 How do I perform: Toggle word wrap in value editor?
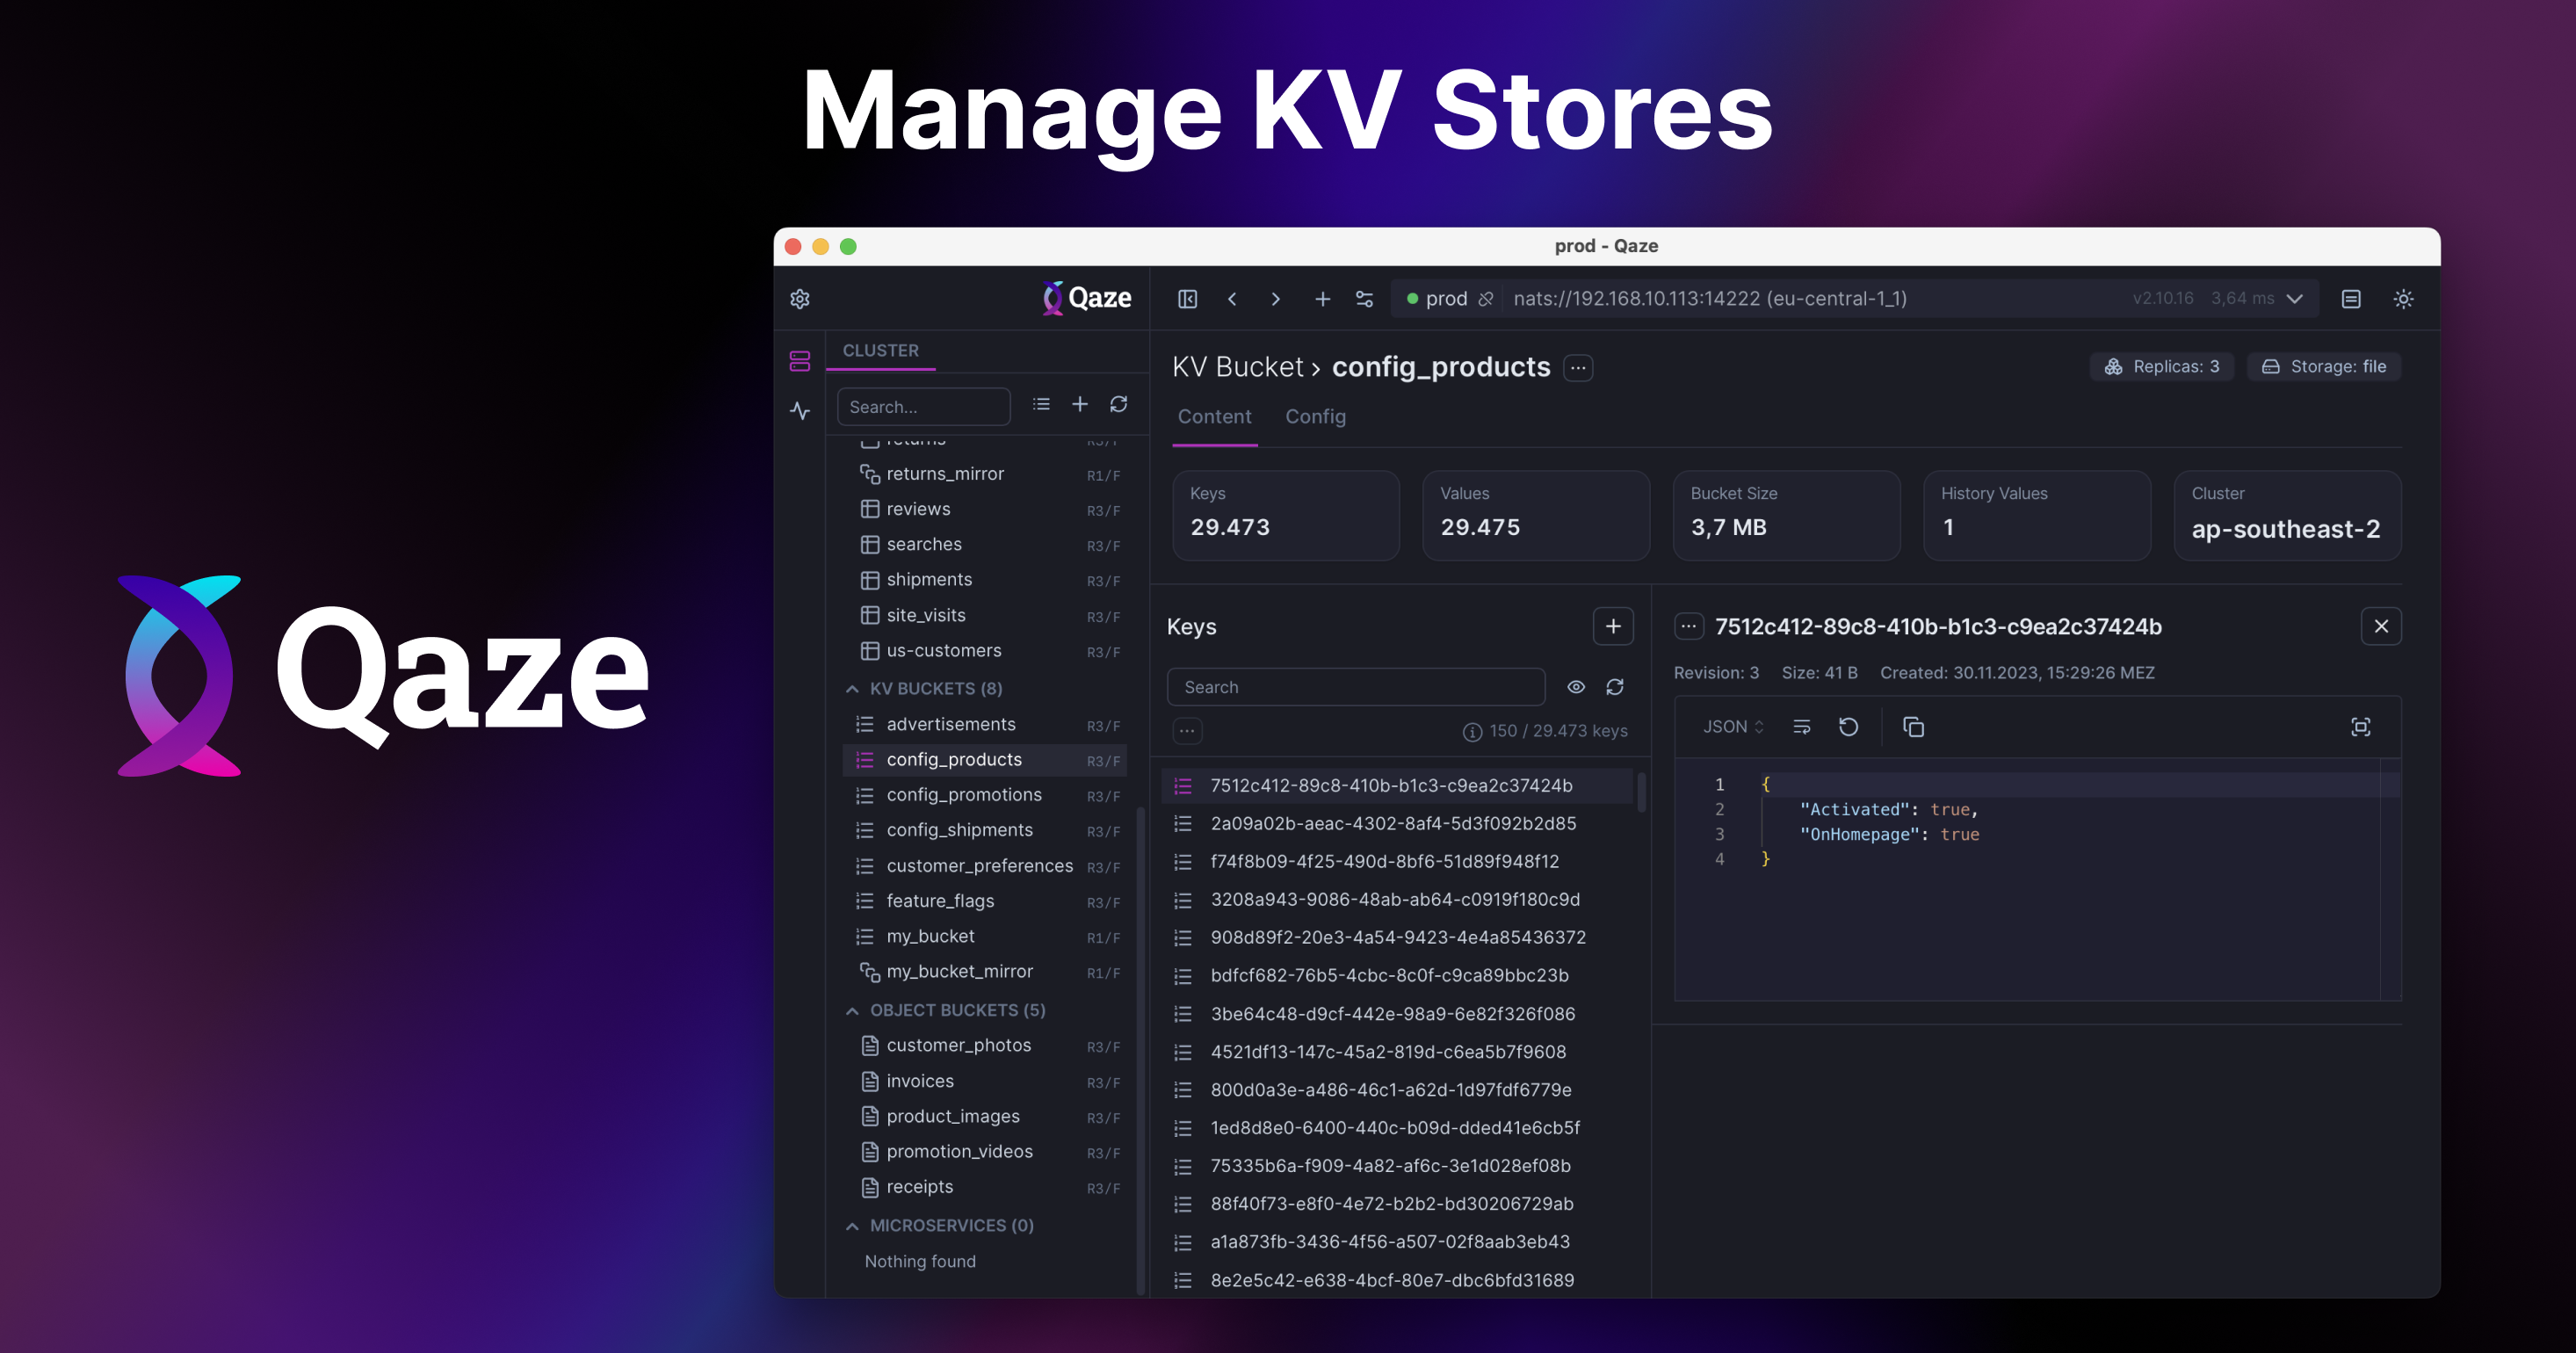pyautogui.click(x=1802, y=727)
